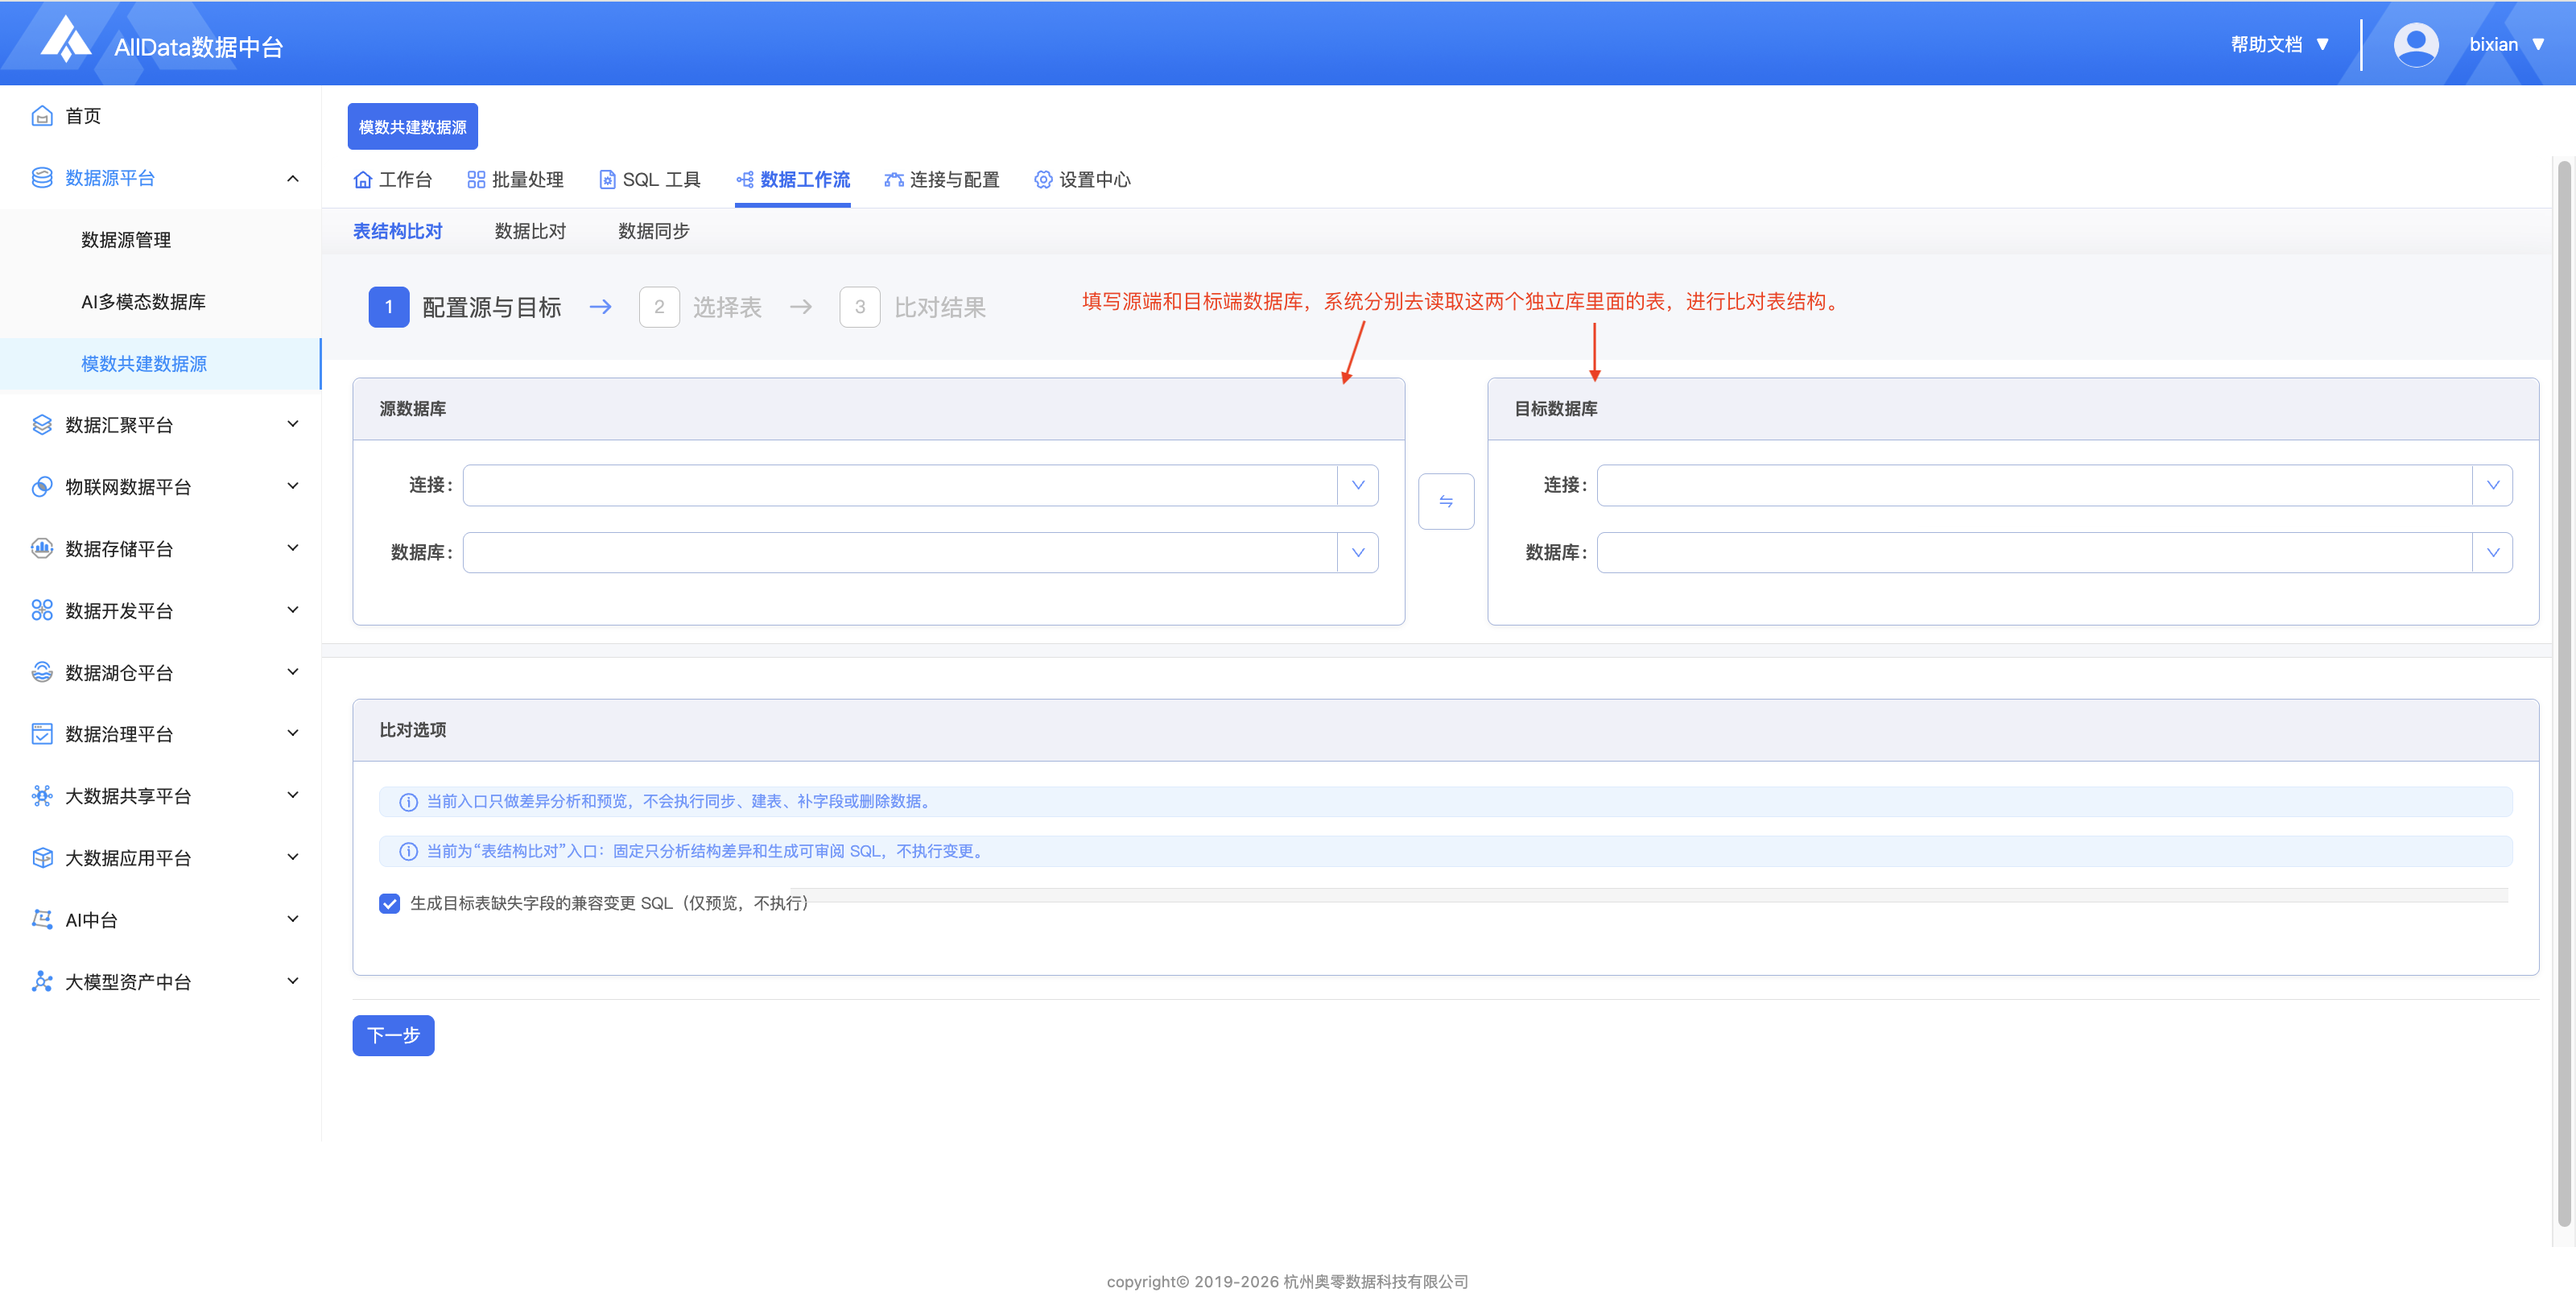Viewport: 2576px width, 1309px height.
Task: Expand the 数据存储平台 menu chevron
Action: point(293,548)
